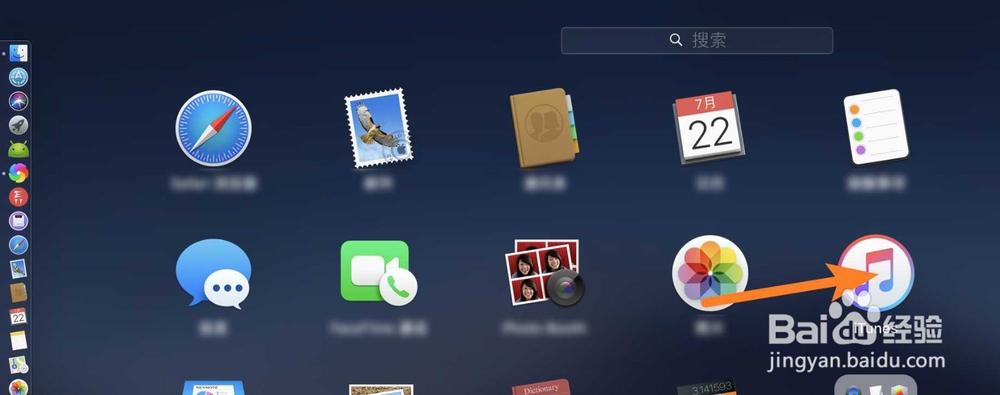Screen dimensions: 1000x395
Task: Open Safari from the Dock
Action: [x=18, y=244]
